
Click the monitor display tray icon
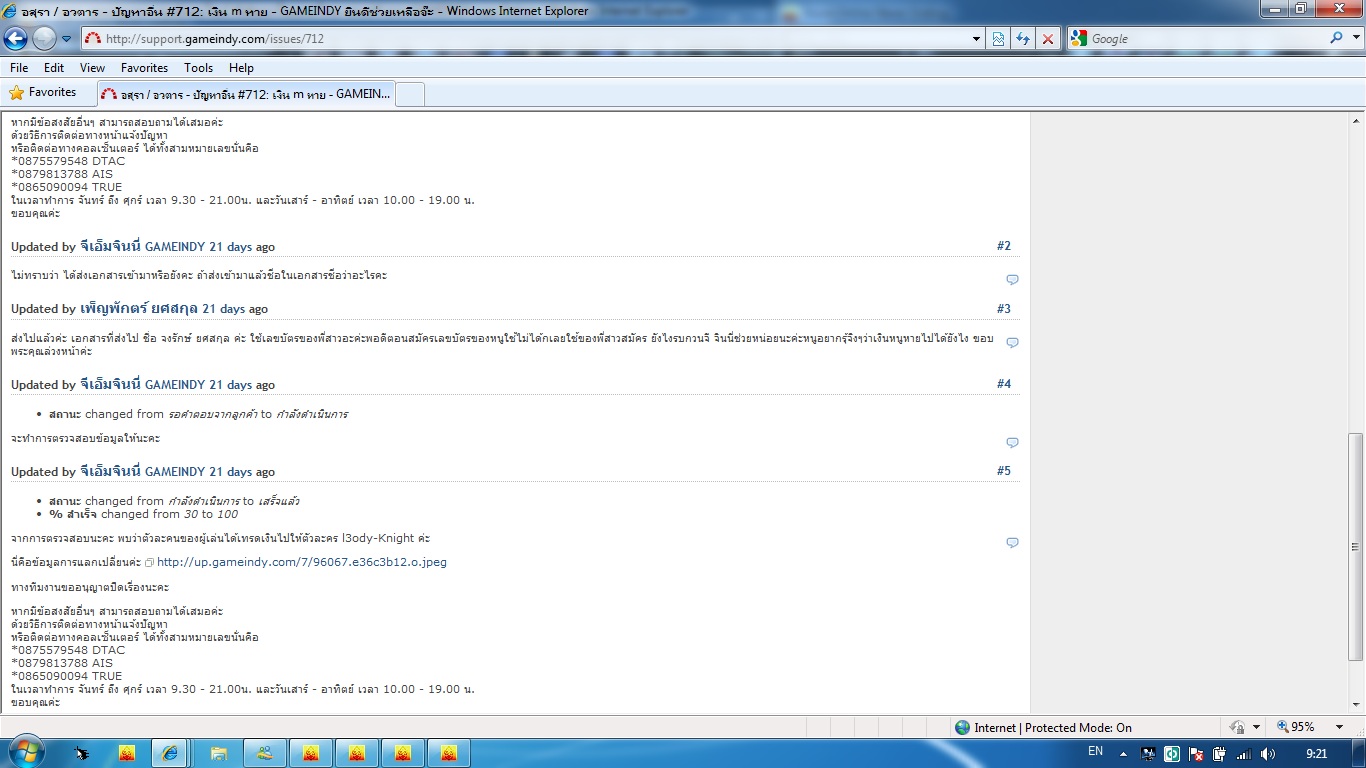1148,753
